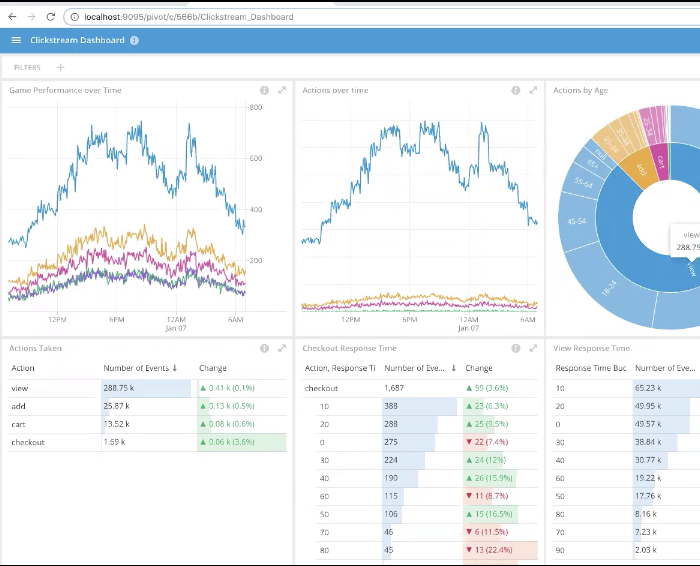Click the orange cart segment in the donut chart

coord(660,160)
